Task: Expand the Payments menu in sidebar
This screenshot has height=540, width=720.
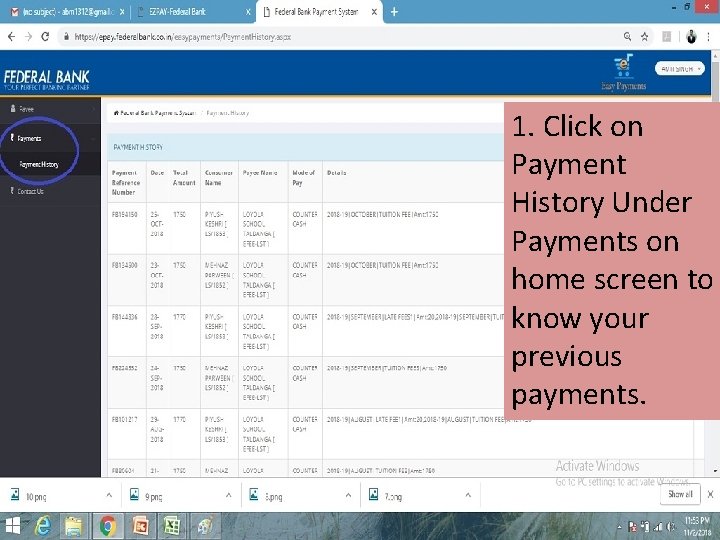Action: click(x=50, y=138)
